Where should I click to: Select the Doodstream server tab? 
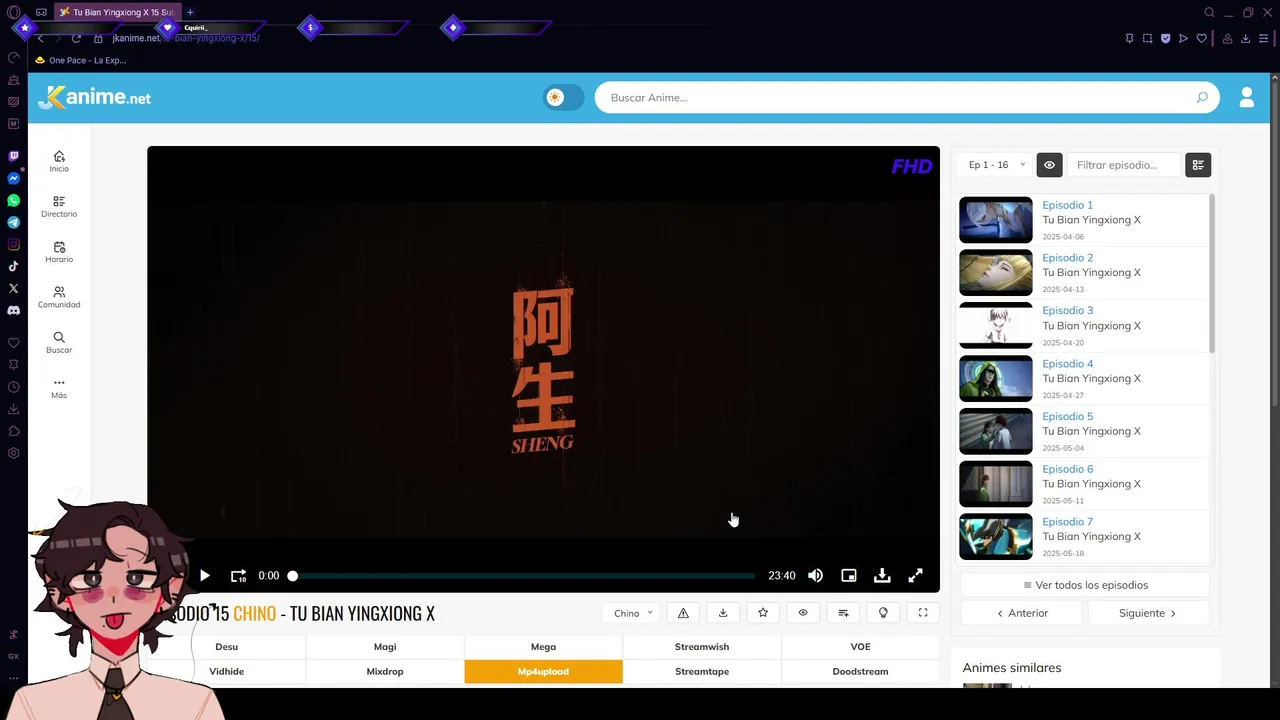pos(860,671)
